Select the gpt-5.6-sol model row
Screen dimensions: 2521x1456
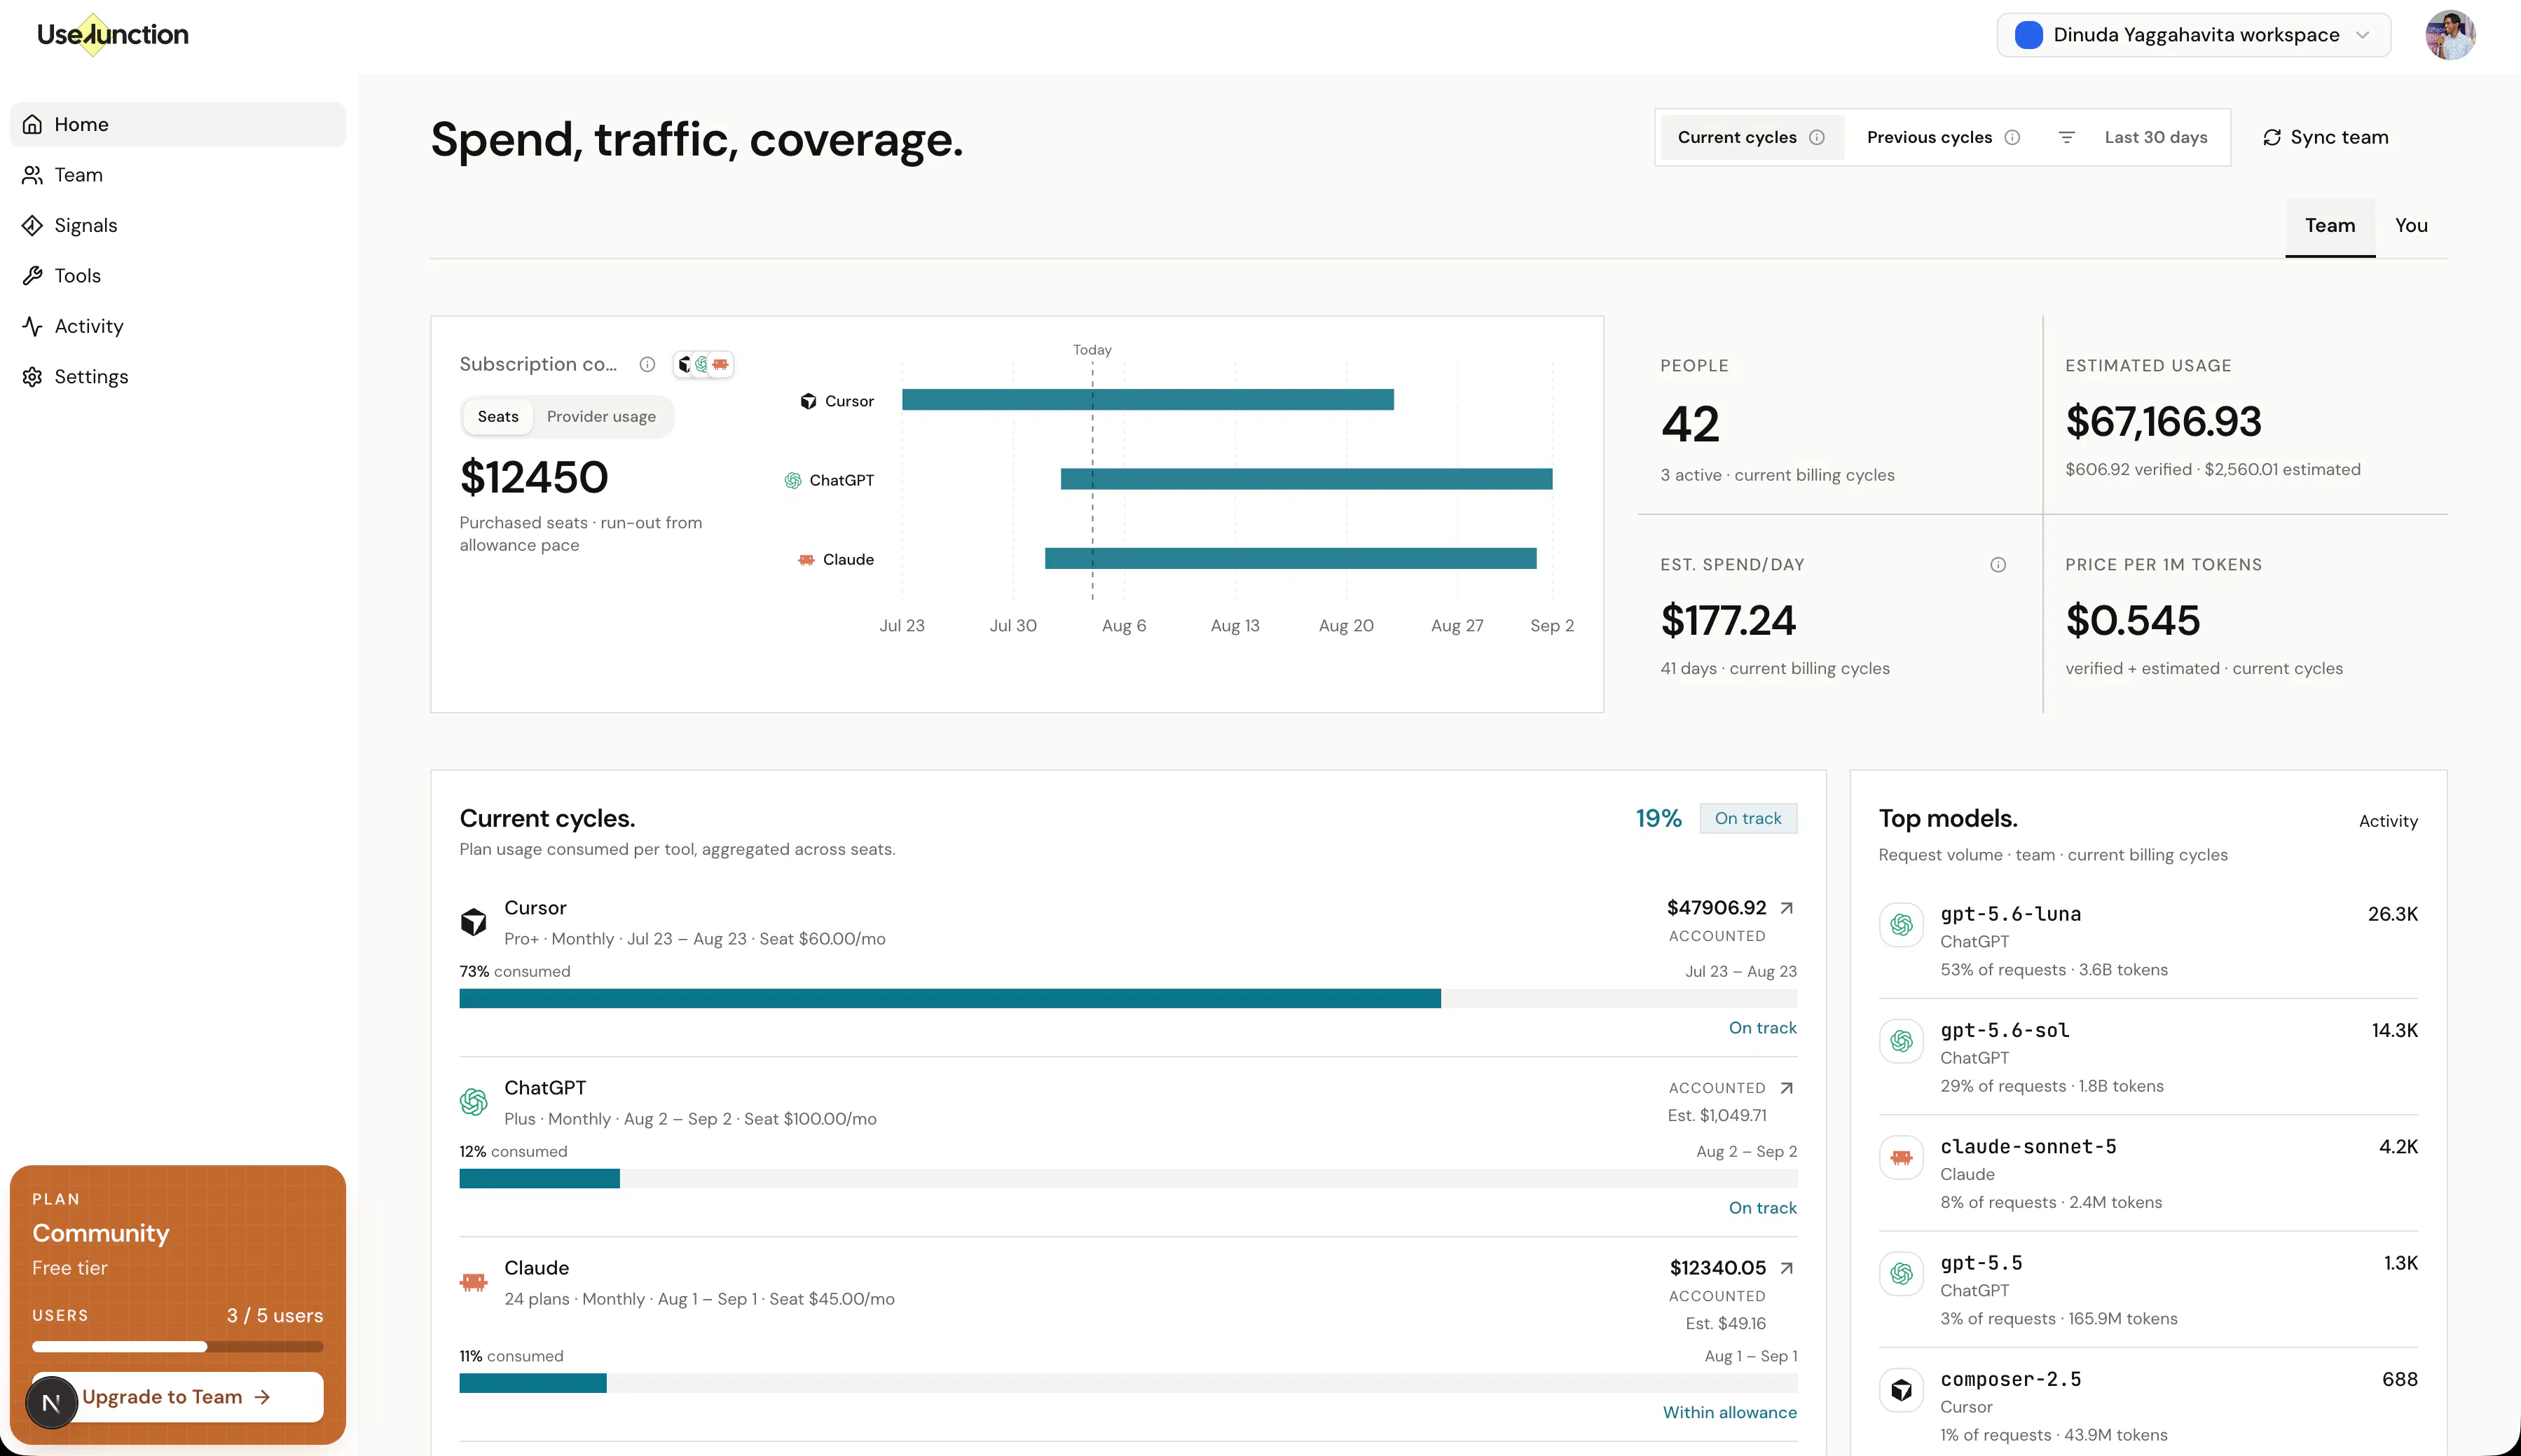2148,1057
